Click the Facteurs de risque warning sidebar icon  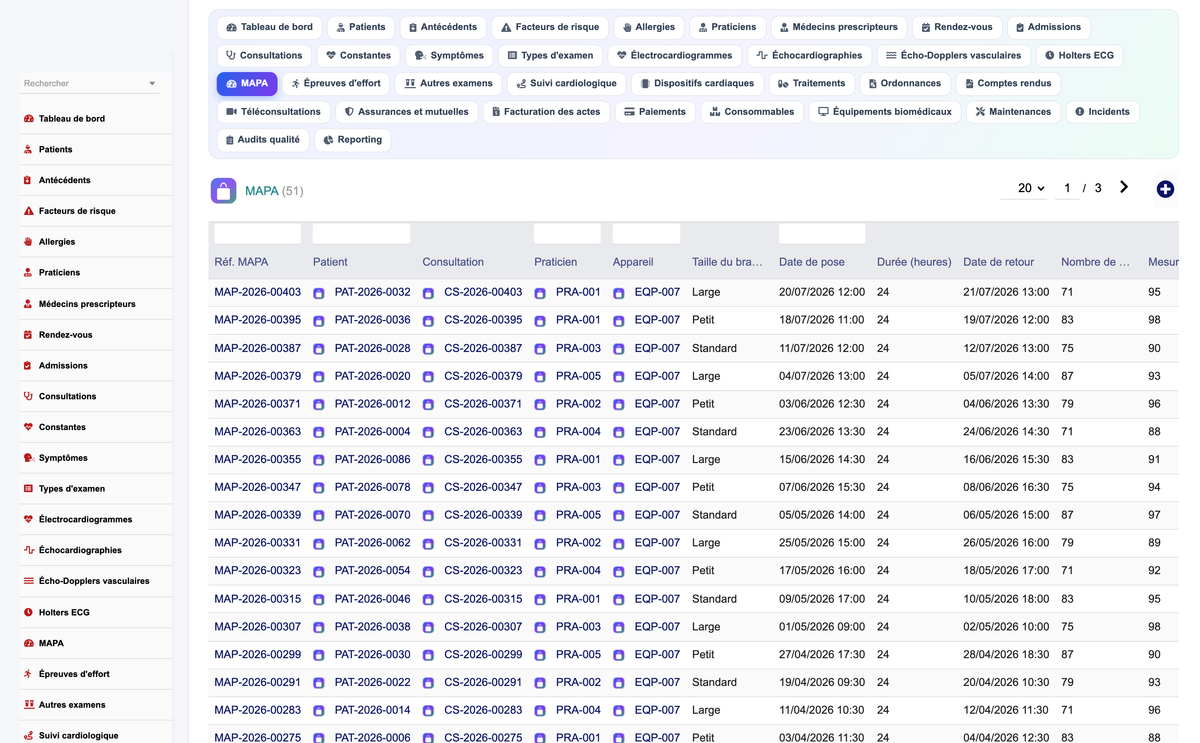[x=28, y=211]
